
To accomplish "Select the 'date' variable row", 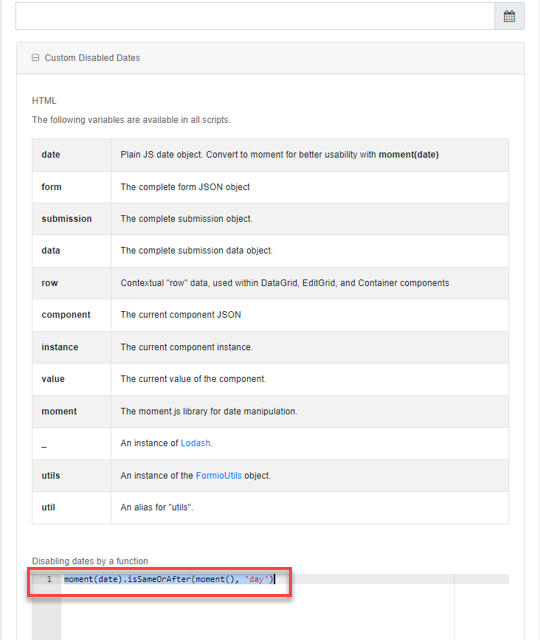I will click(270, 155).
